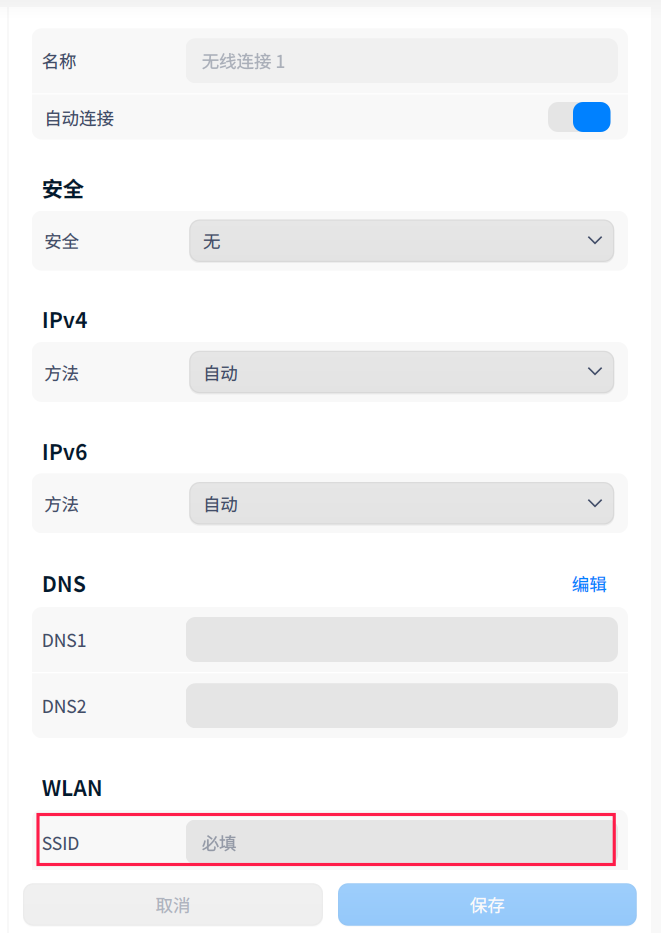Focus the DNS1 input field
The height and width of the screenshot is (933, 661).
401,640
